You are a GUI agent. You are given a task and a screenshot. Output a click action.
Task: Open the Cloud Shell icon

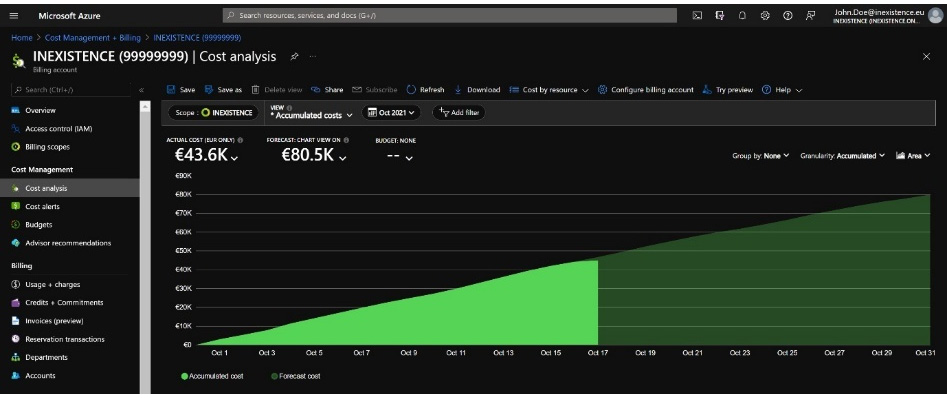pyautogui.click(x=697, y=16)
